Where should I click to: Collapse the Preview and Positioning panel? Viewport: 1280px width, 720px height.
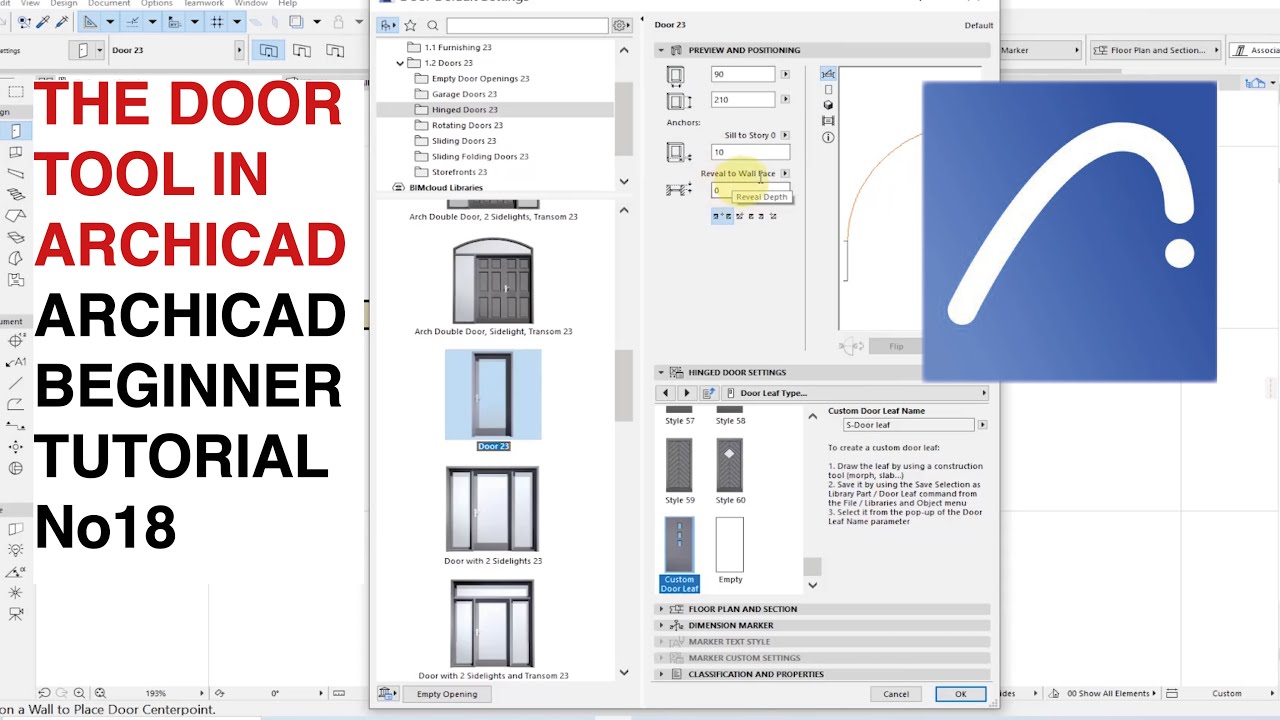[x=661, y=50]
